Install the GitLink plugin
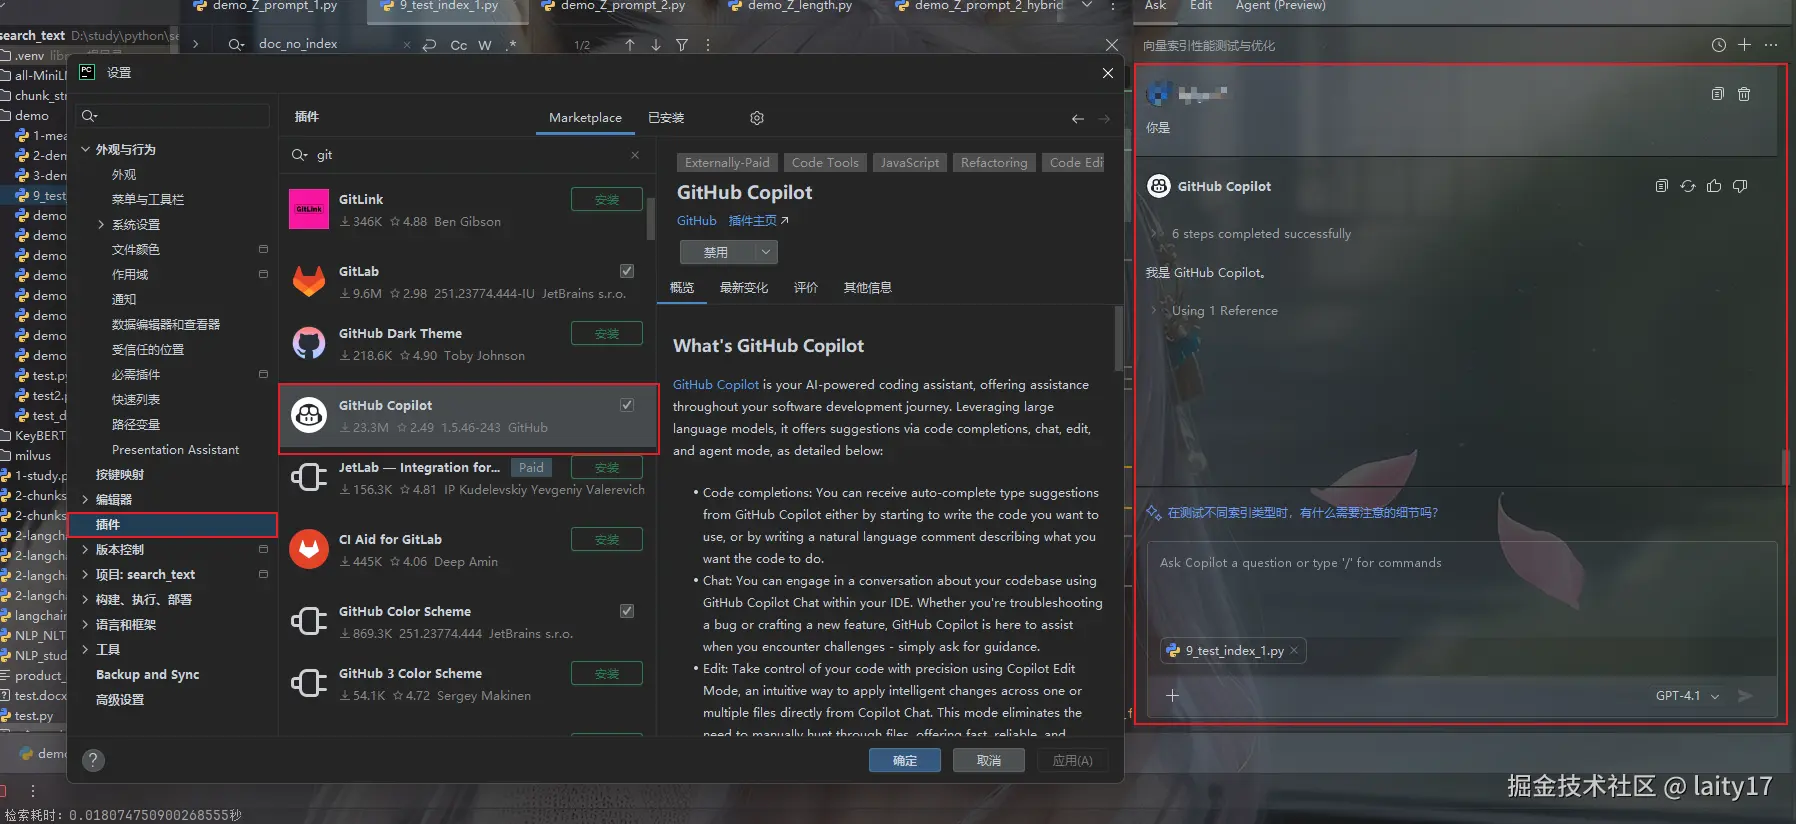1796x824 pixels. (607, 199)
